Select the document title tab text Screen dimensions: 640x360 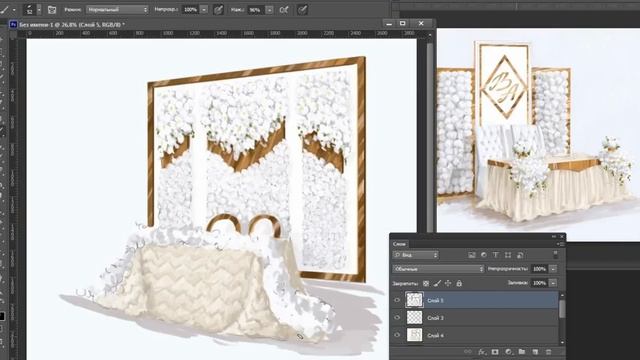click(72, 25)
